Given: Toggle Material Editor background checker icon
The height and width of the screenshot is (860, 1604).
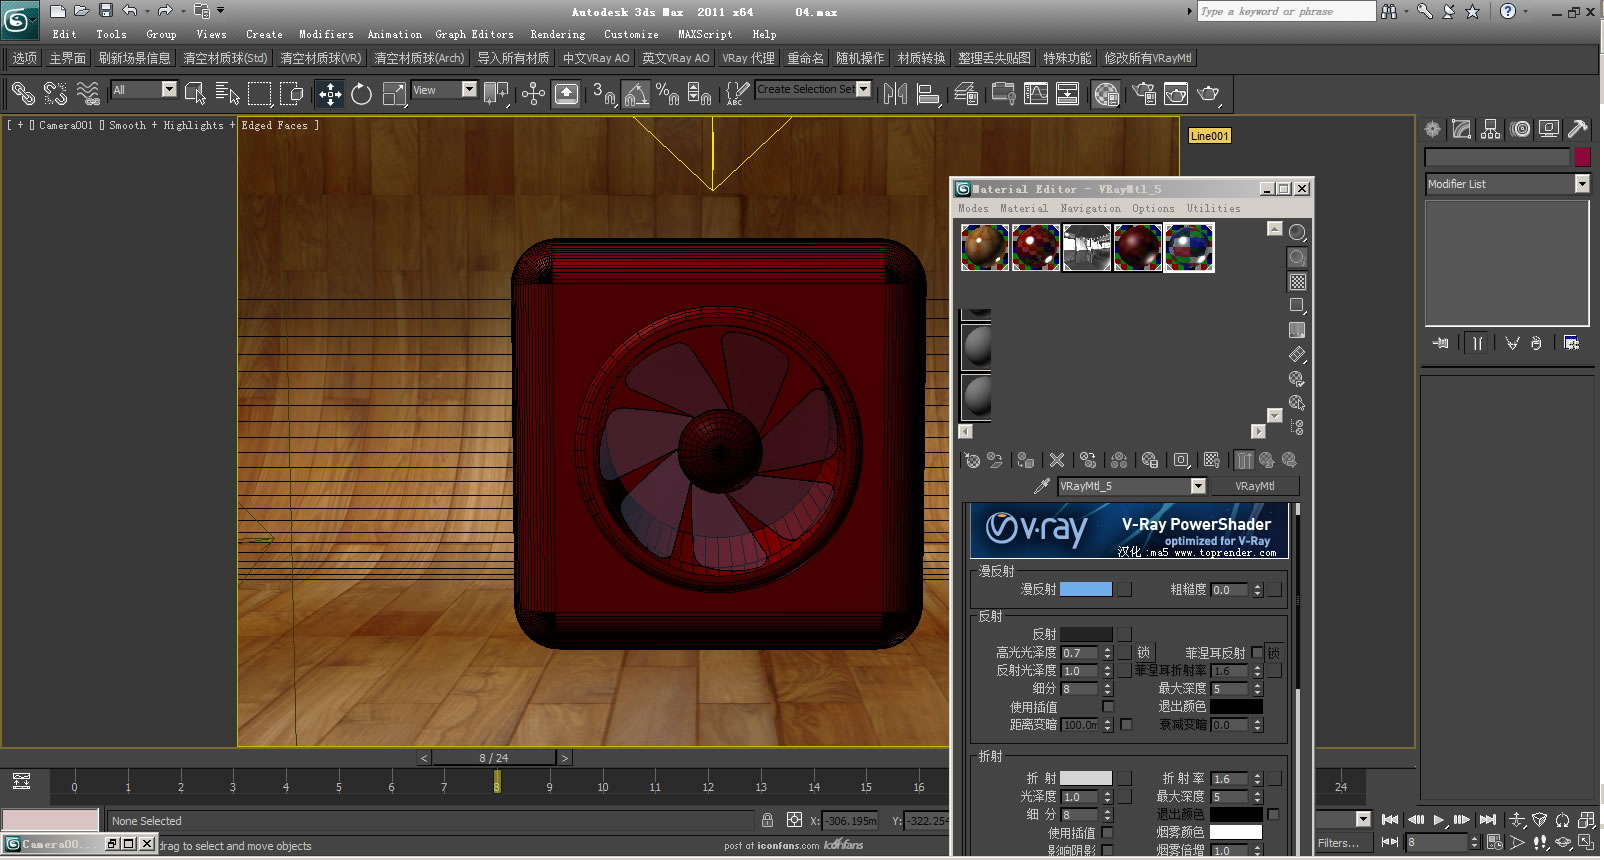Looking at the screenshot, I should [x=1297, y=282].
